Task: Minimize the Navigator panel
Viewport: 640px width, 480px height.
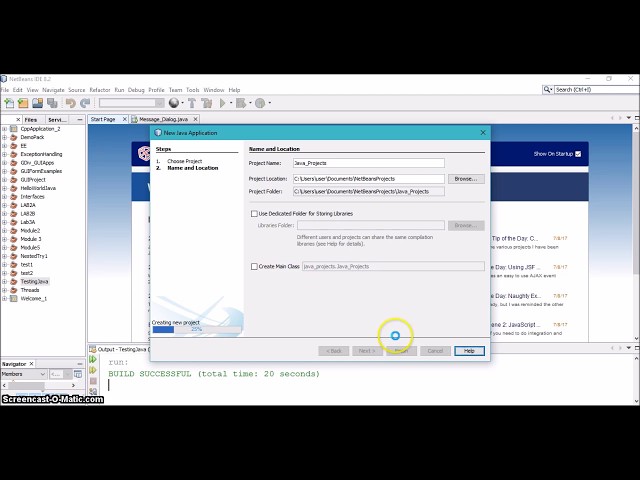Action: pos(80,363)
